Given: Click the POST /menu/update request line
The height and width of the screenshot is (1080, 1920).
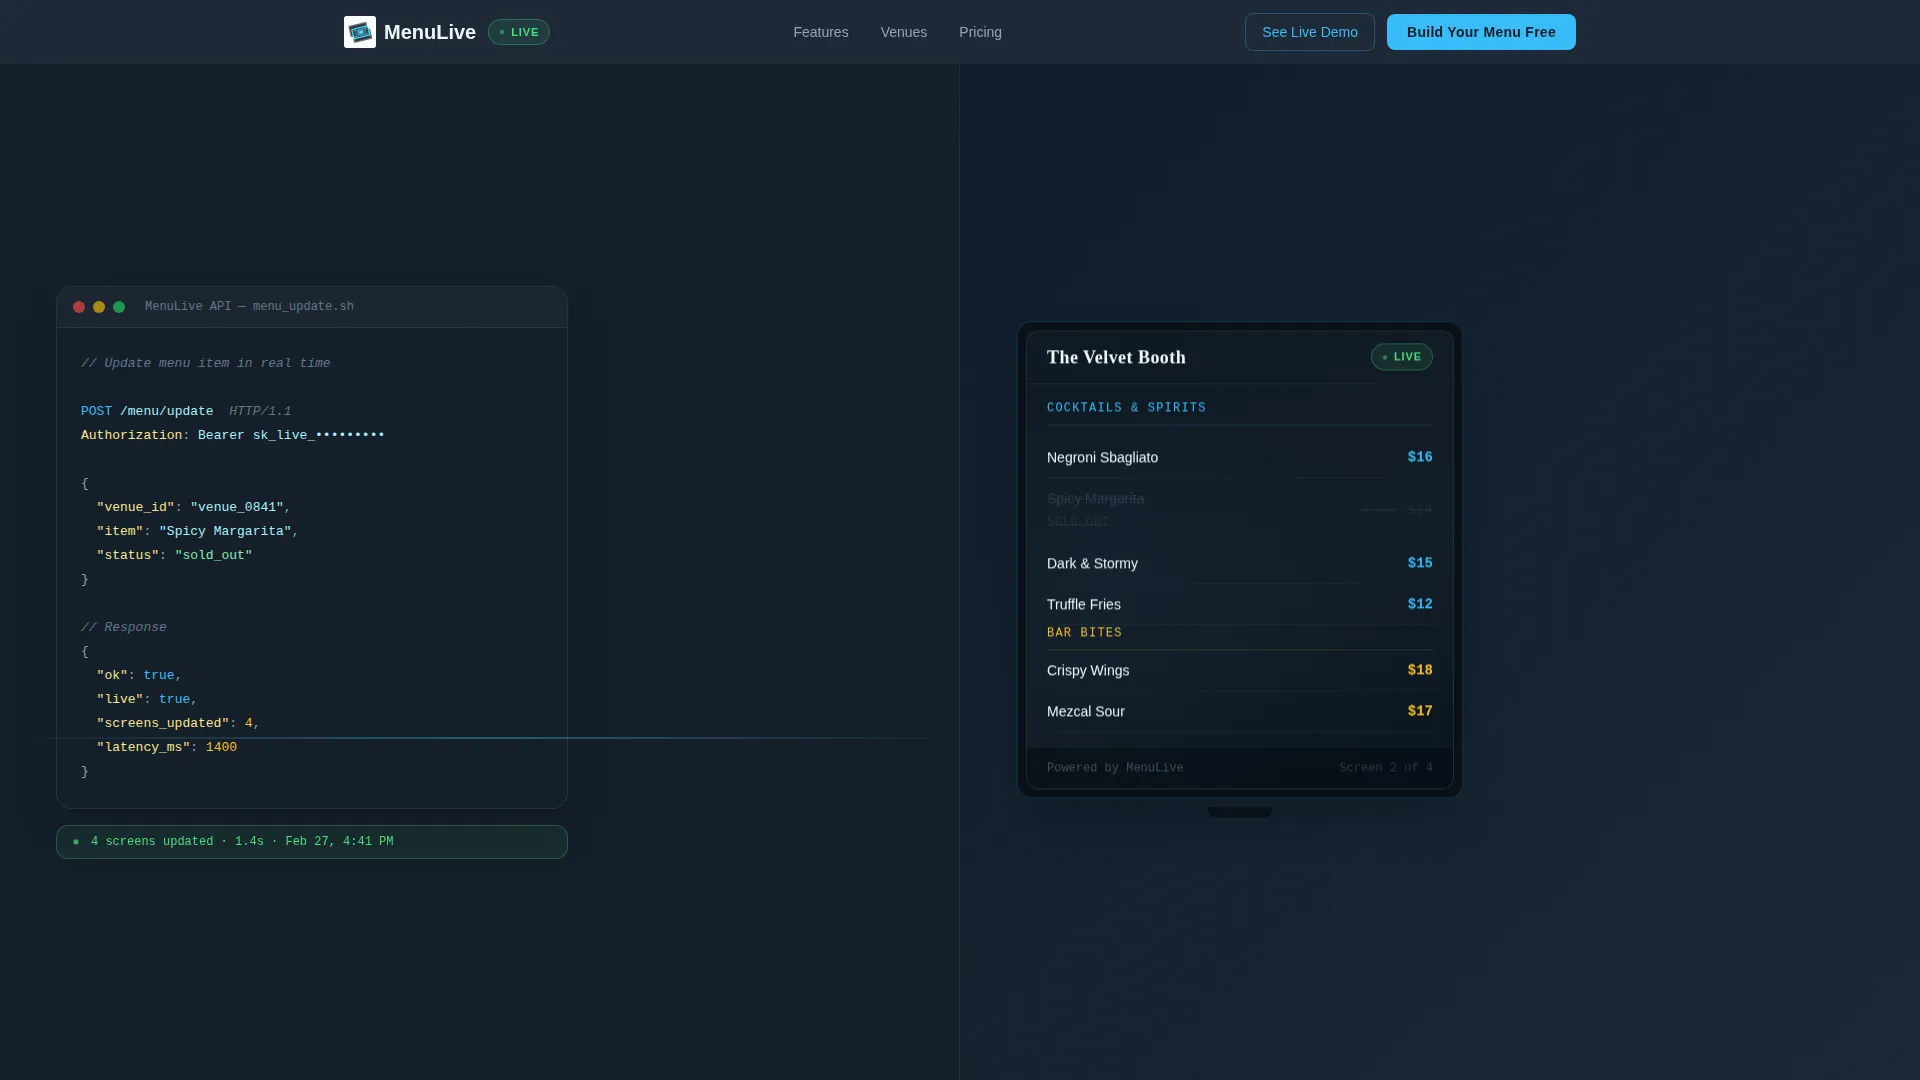Looking at the screenshot, I should pos(186,411).
